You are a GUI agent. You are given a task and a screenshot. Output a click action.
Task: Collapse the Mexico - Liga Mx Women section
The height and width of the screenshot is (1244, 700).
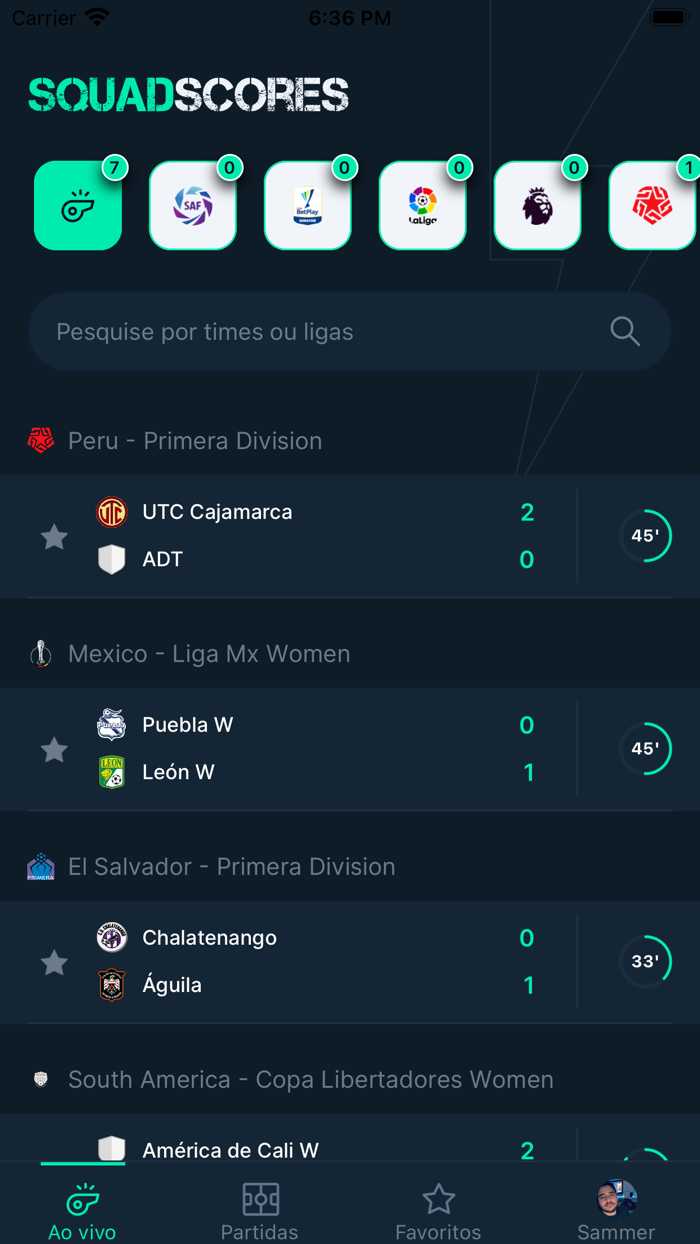(209, 653)
